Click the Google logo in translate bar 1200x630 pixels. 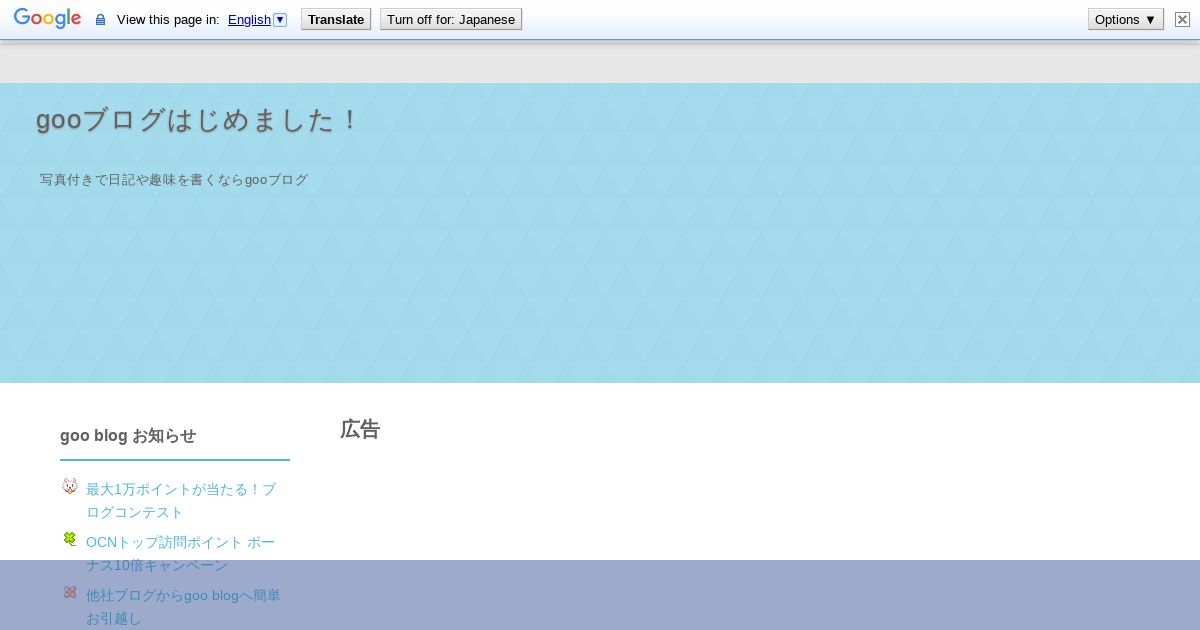(47, 19)
